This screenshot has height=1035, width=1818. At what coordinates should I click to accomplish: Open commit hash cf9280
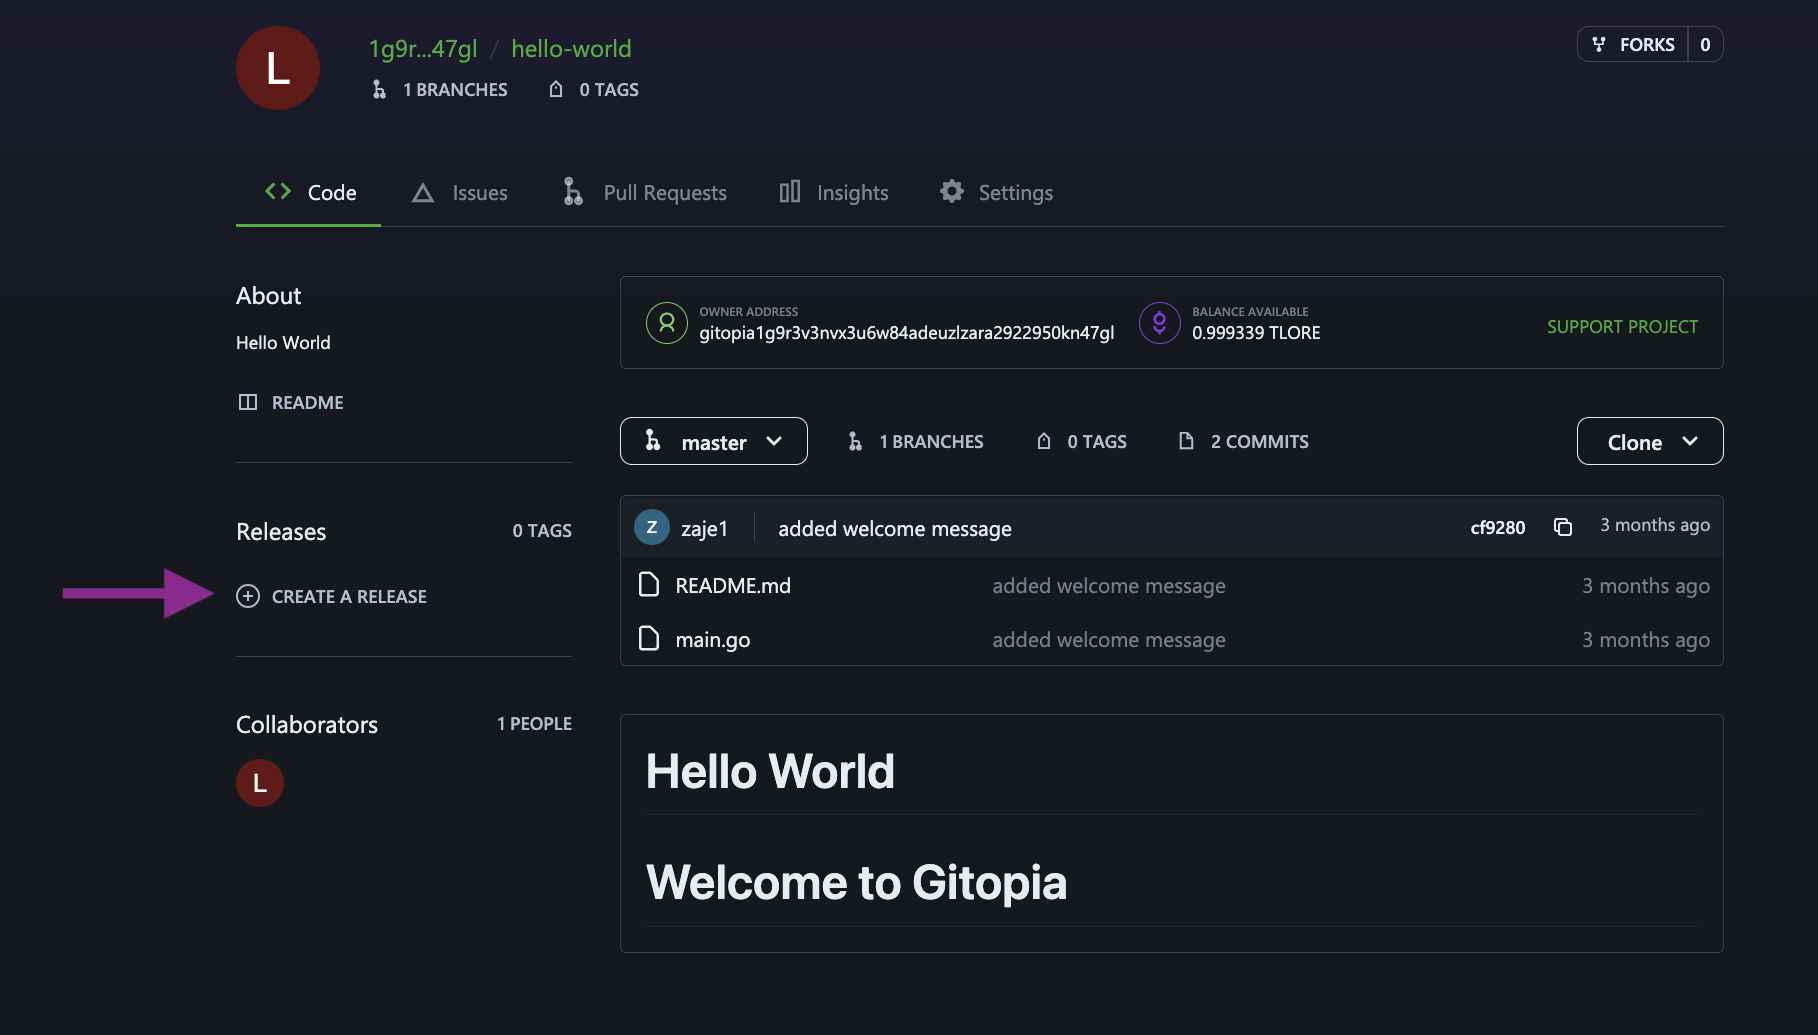1498,527
